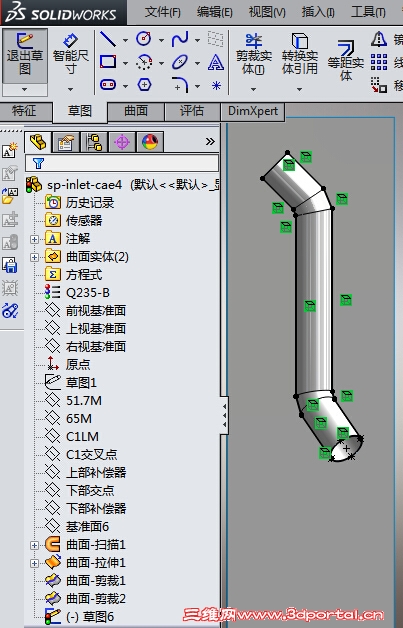The image size is (403, 628).
Task: Select the Point sketch tool
Action: [216, 85]
